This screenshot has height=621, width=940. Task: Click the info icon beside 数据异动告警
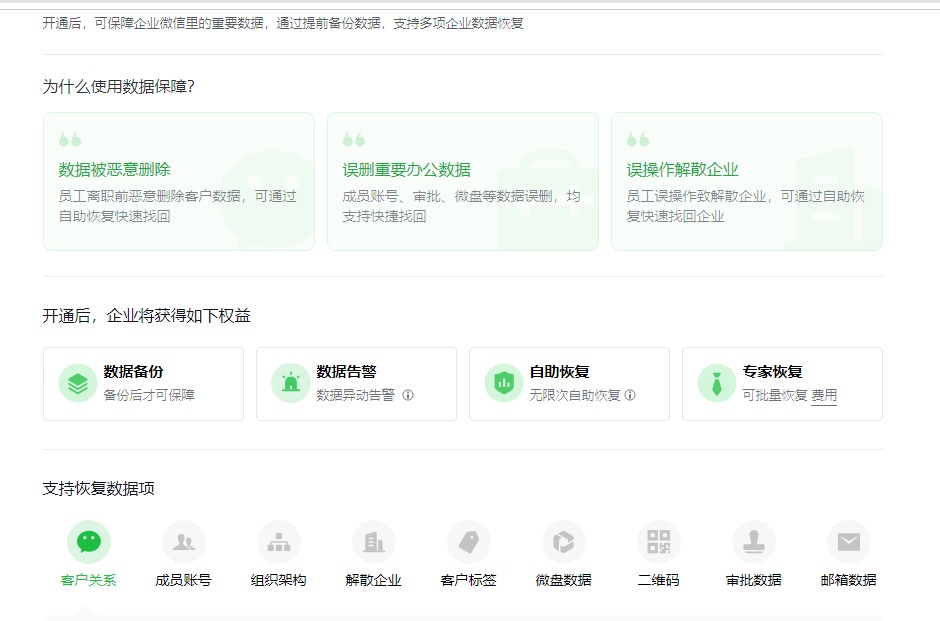click(x=408, y=395)
